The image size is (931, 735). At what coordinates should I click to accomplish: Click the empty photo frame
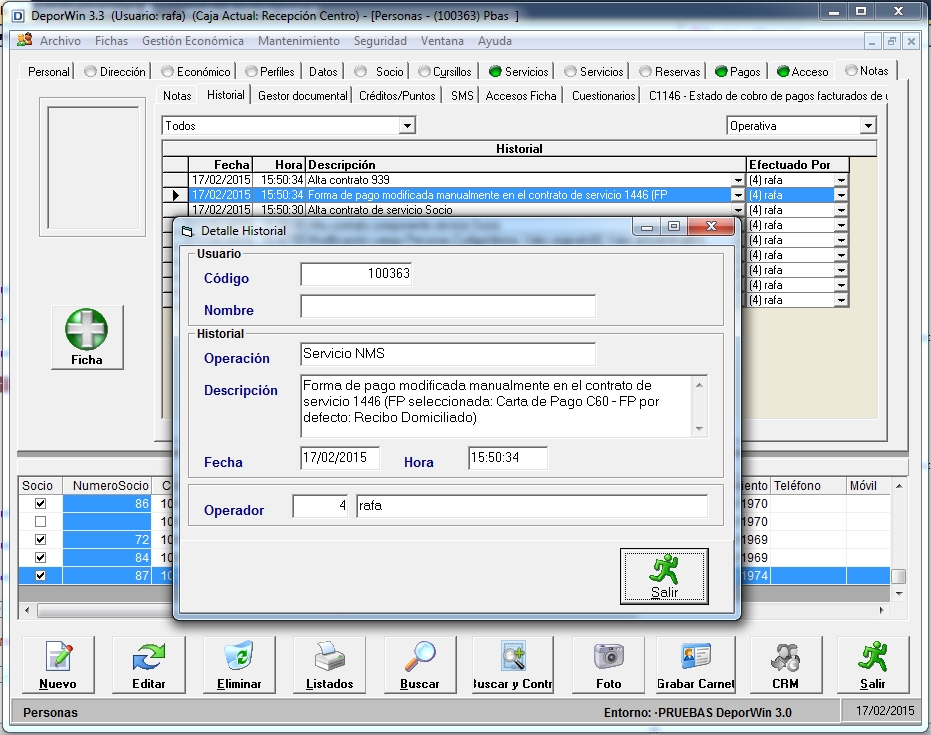pos(93,167)
